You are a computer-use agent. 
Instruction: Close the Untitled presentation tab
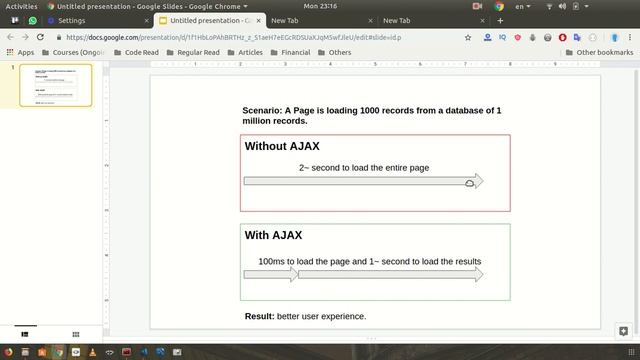coord(258,20)
